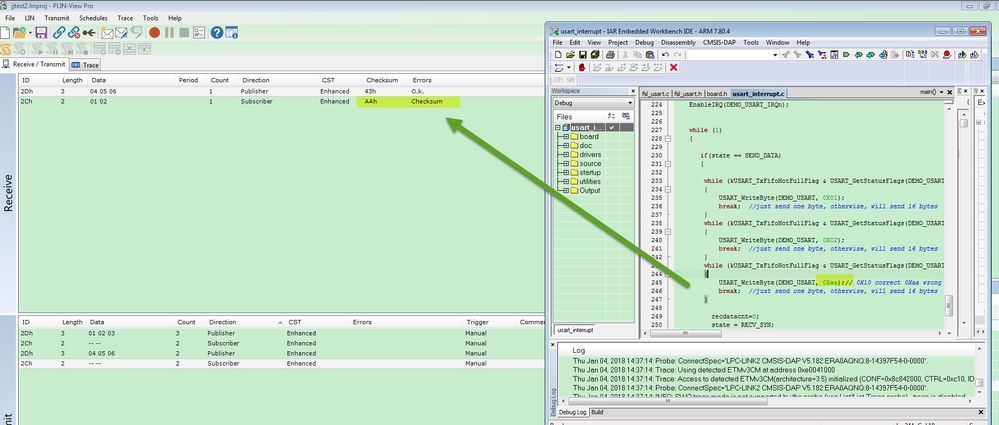Open LIN menu in PLIN-View
This screenshot has height=425, width=999.
(29, 18)
